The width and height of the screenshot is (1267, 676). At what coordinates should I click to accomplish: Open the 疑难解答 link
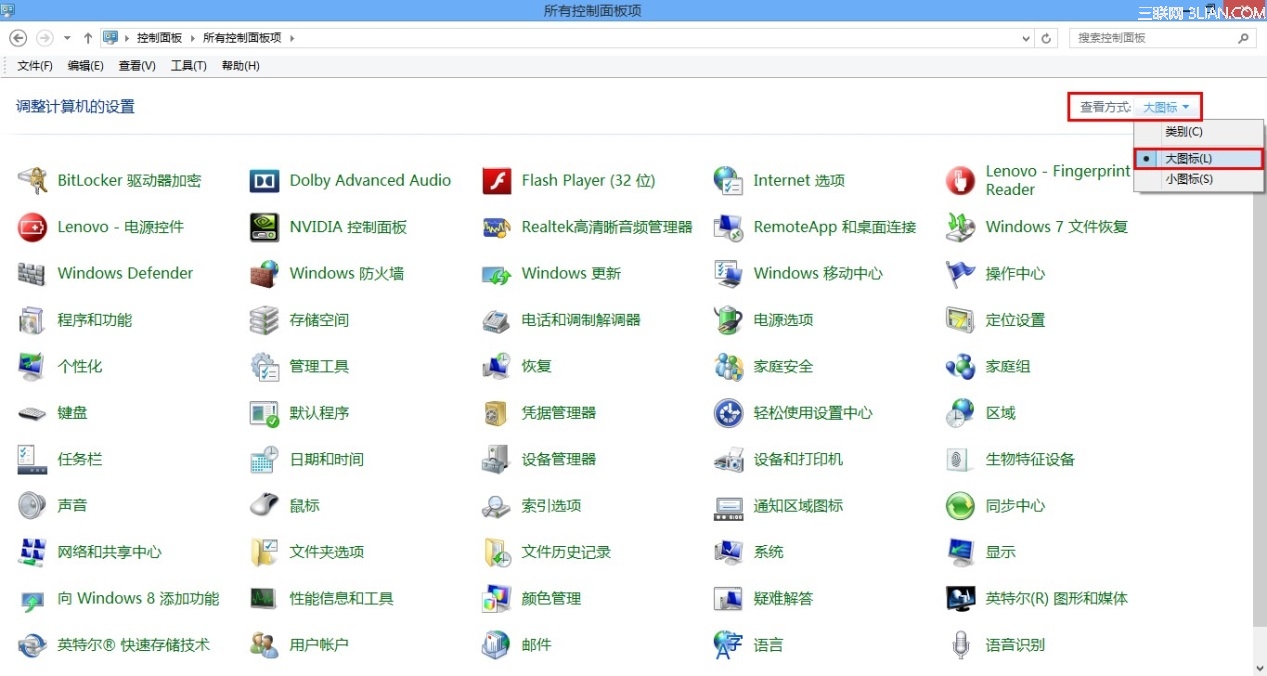(783, 599)
